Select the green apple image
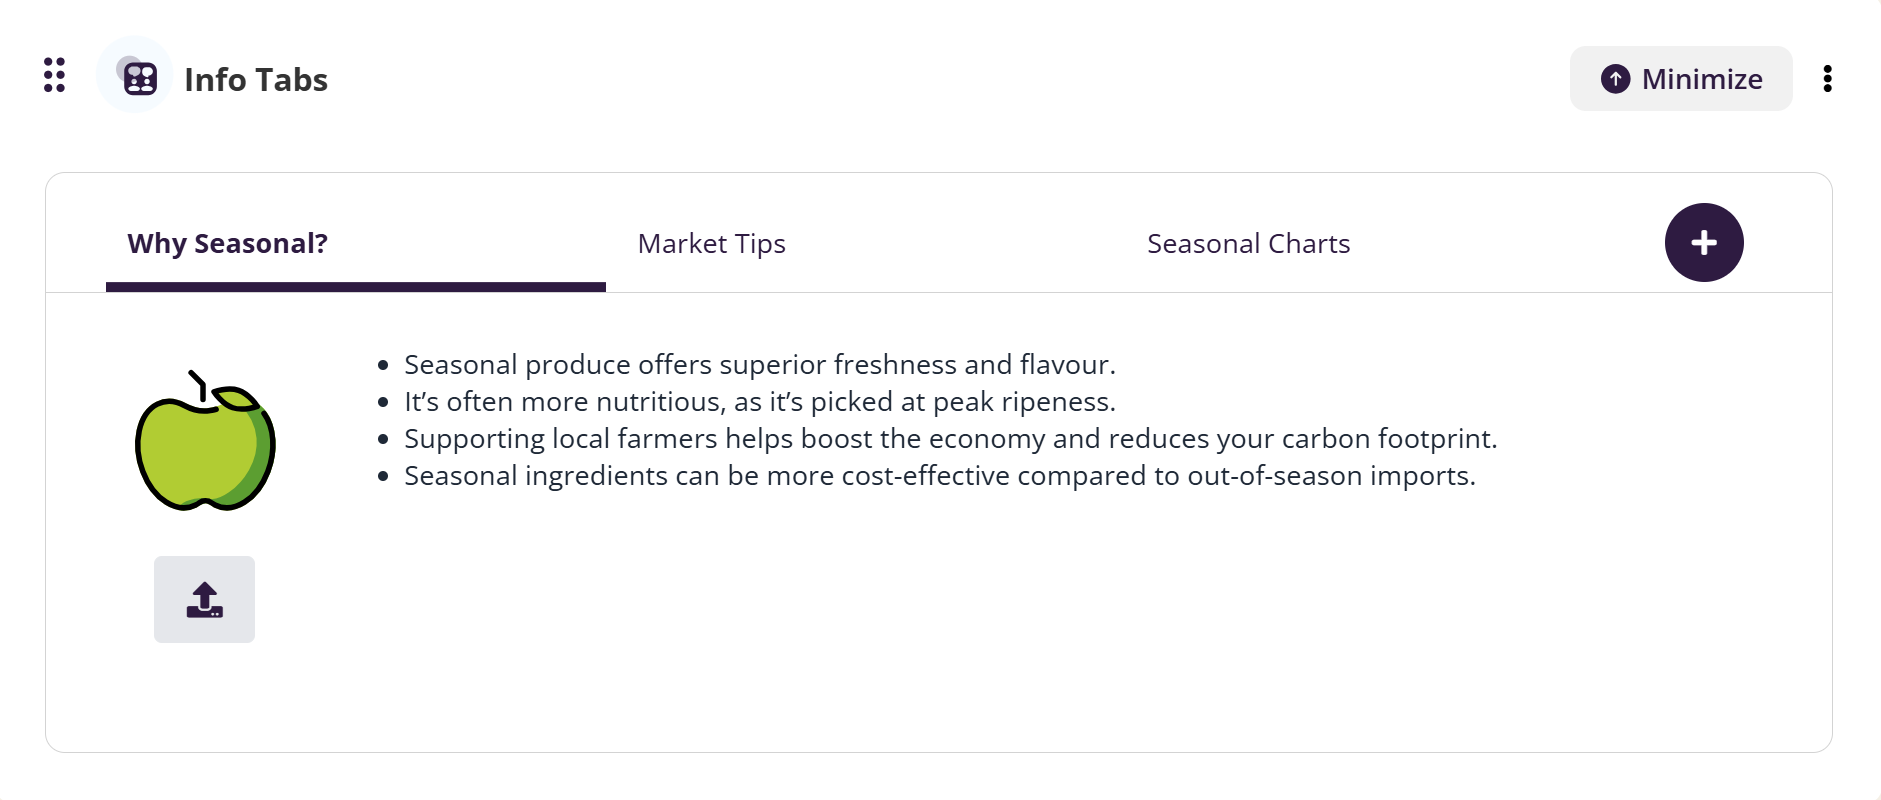Screen dimensions: 1881x800 point(205,441)
